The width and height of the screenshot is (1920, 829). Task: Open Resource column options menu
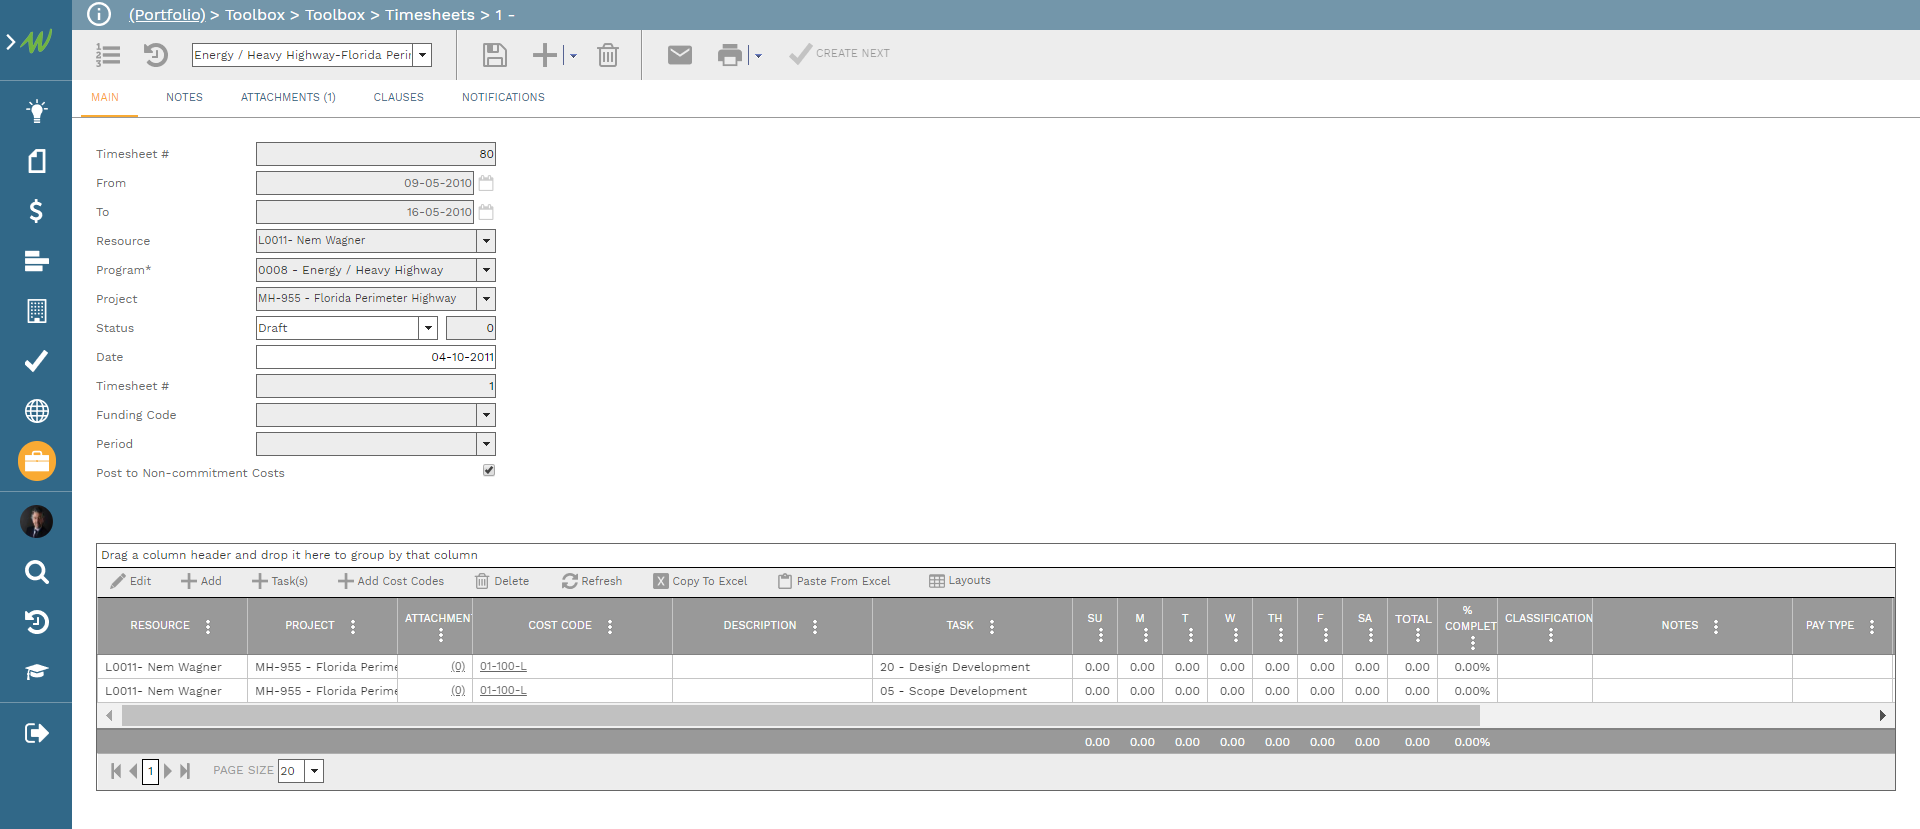pos(208,627)
